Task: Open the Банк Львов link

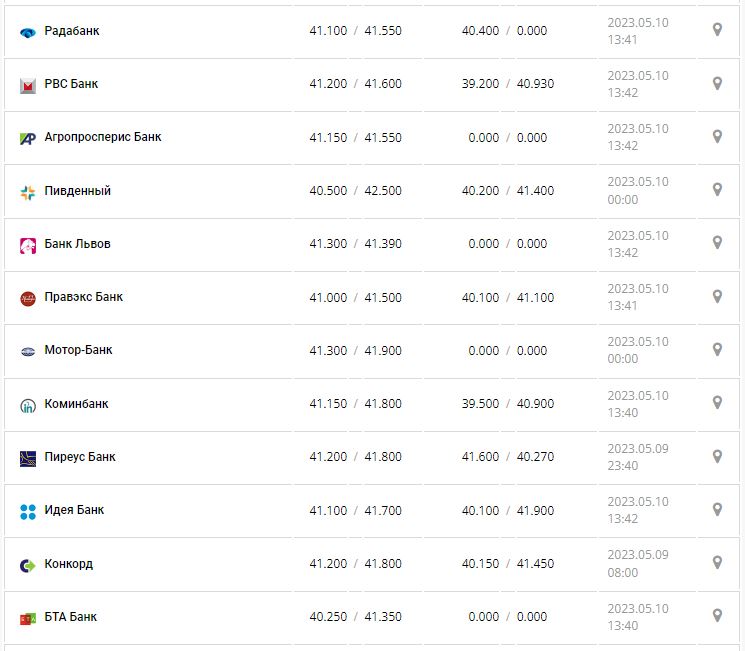Action: pos(78,244)
